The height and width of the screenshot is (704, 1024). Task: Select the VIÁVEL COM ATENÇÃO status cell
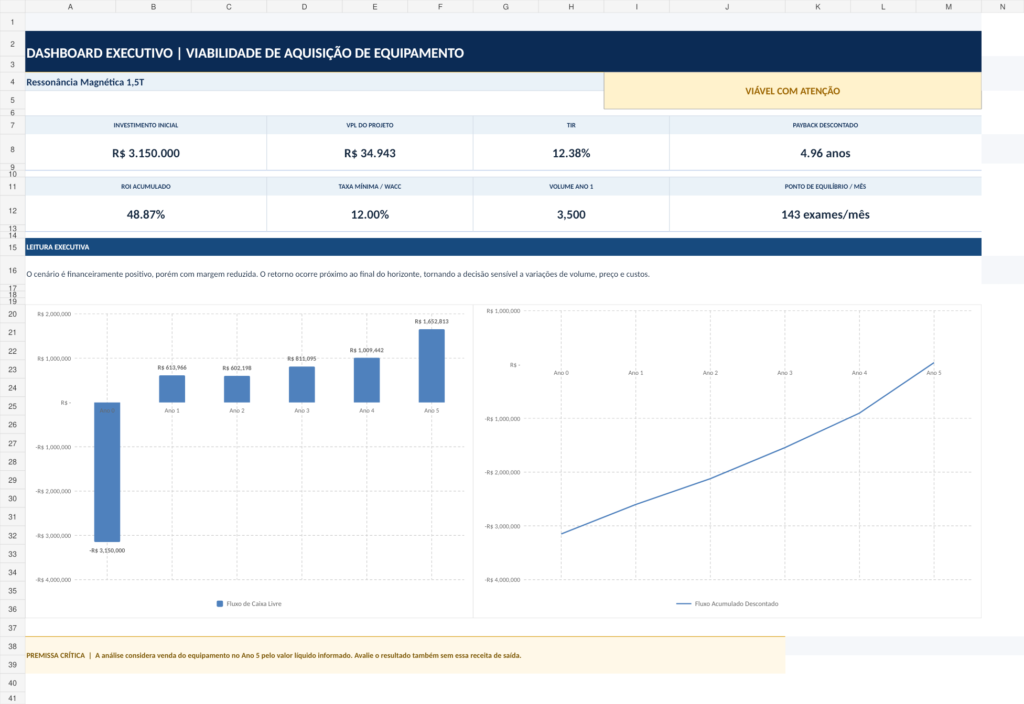click(x=792, y=91)
